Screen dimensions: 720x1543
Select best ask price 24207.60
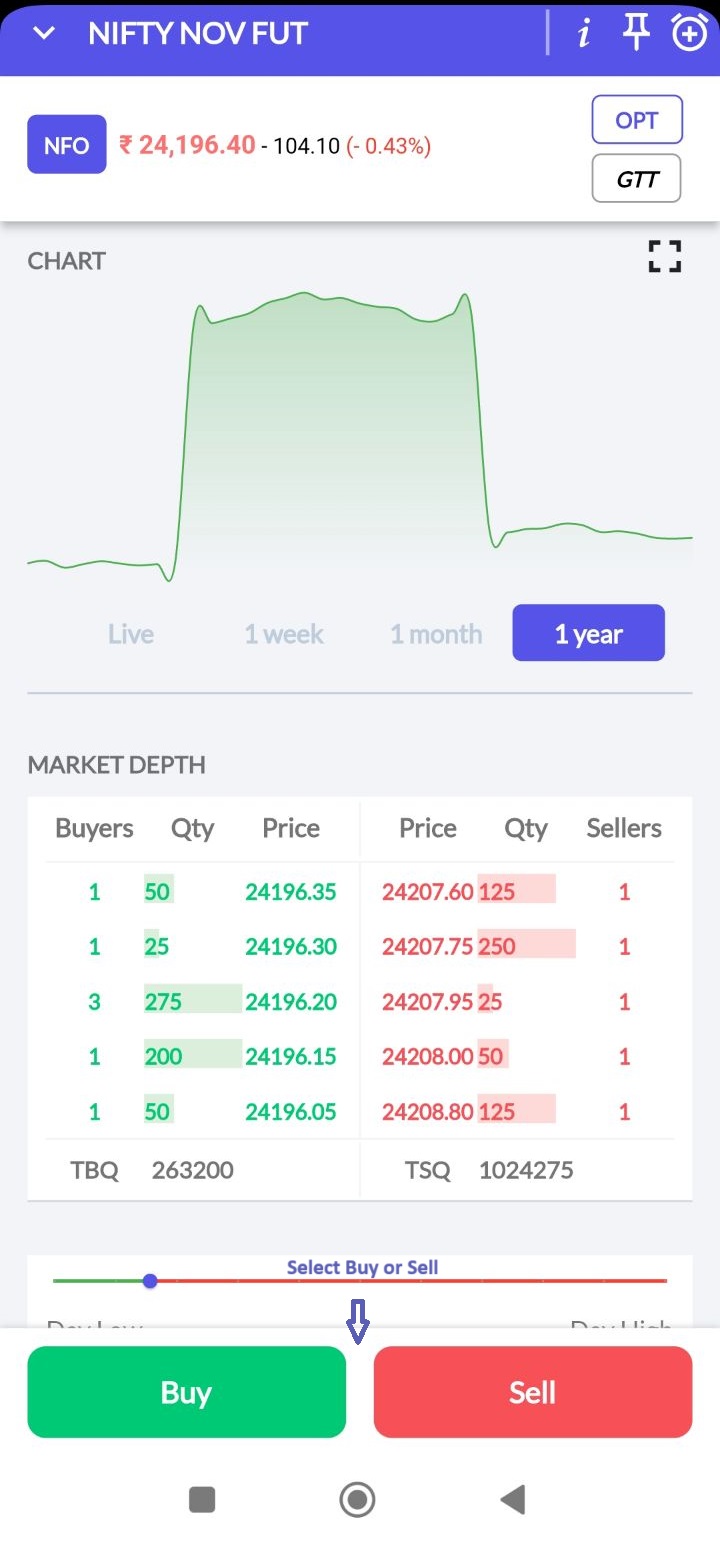coord(427,891)
